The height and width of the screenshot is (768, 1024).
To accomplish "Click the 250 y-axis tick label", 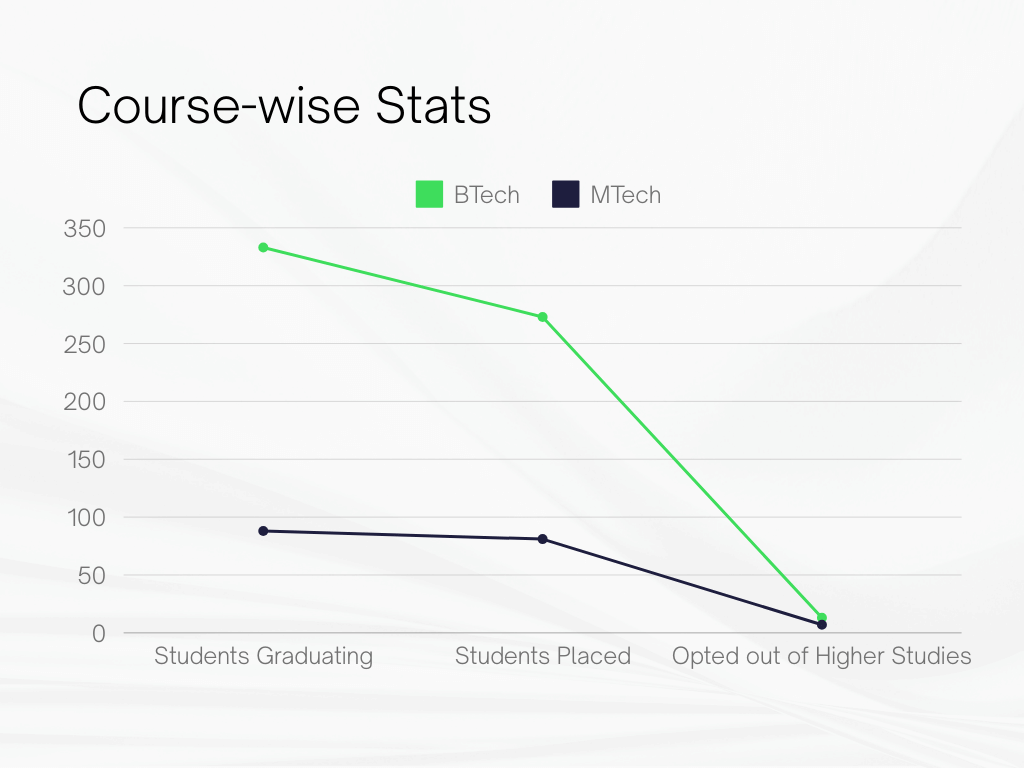I will tap(85, 344).
